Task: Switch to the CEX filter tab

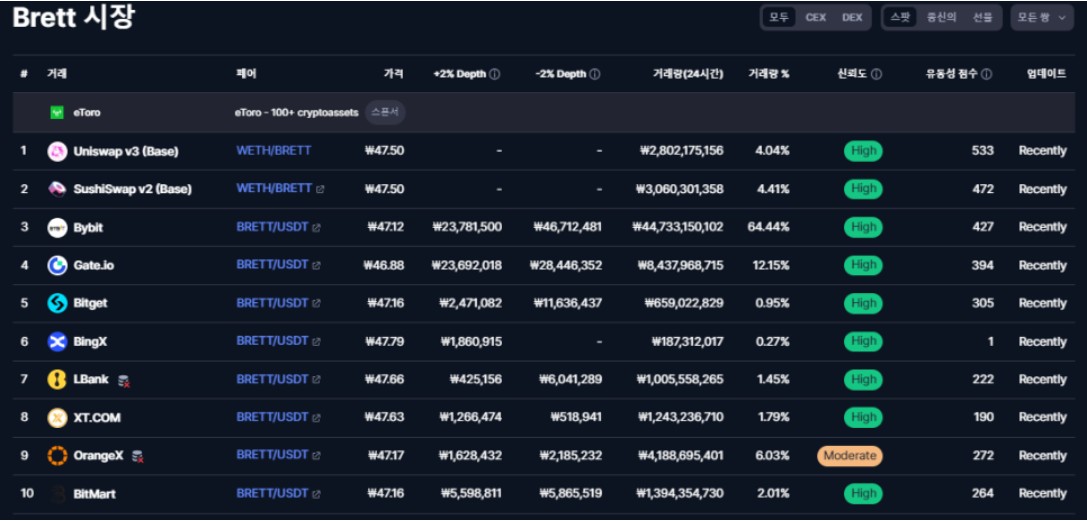Action: click(x=815, y=17)
